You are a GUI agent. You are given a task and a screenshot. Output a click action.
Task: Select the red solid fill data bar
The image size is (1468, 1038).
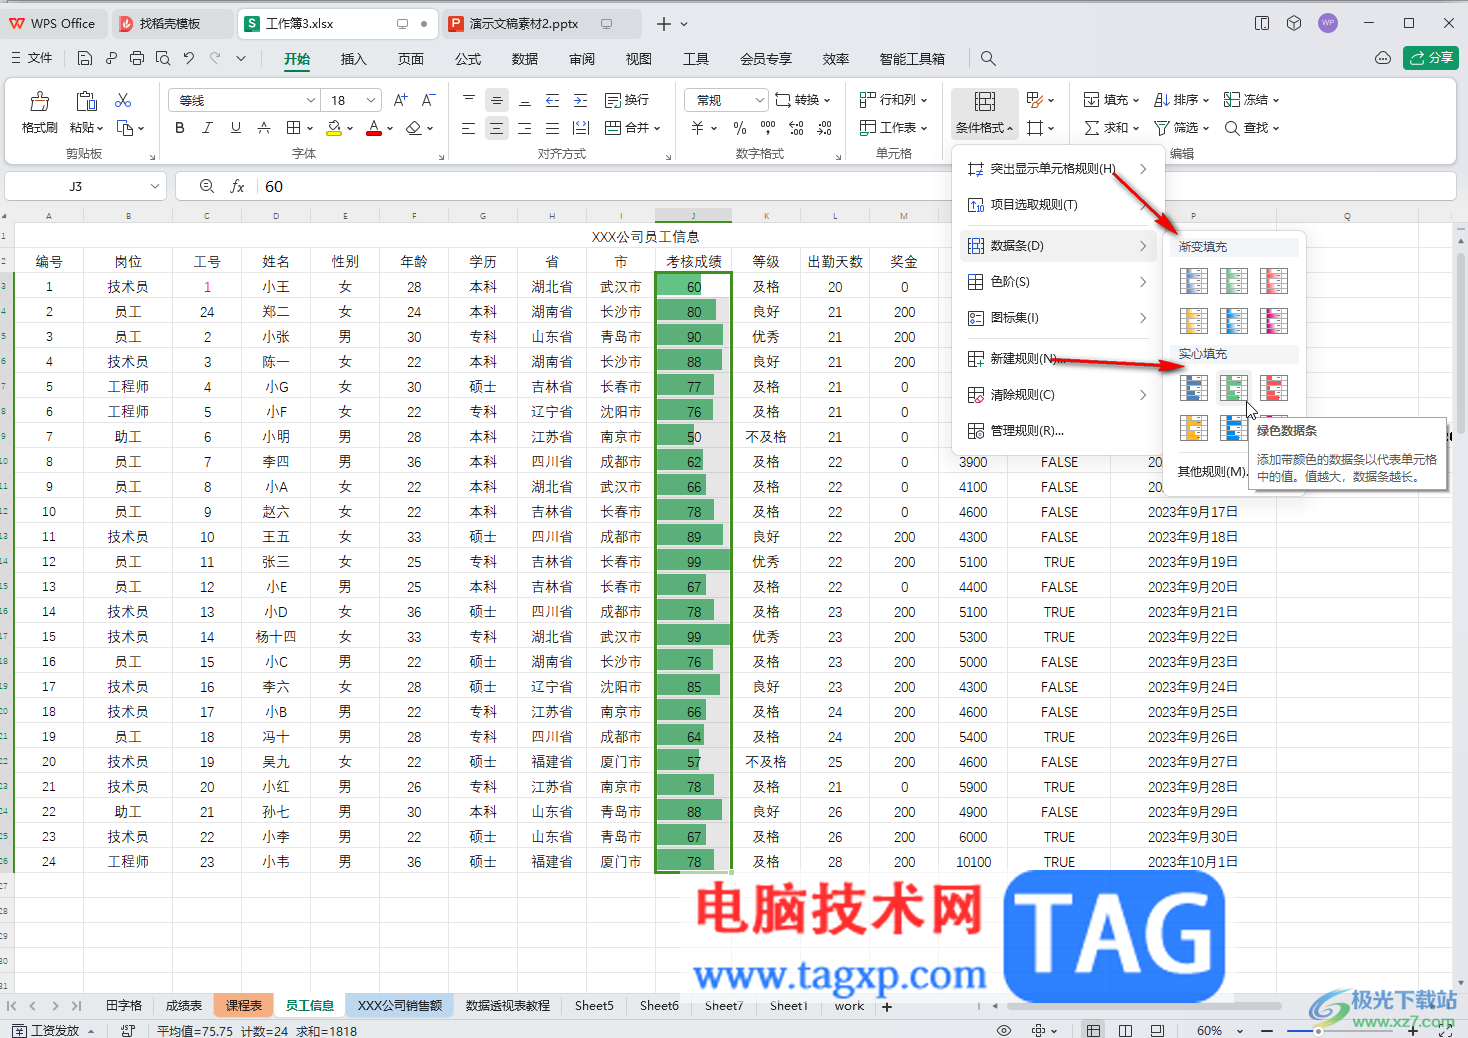click(x=1274, y=387)
